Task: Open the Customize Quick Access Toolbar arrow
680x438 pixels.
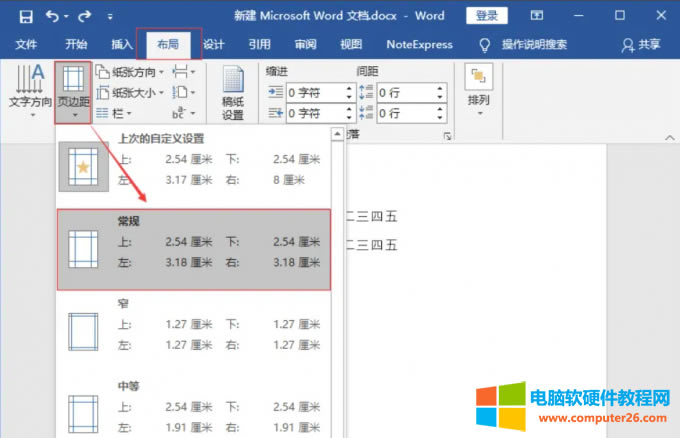Action: [110, 17]
